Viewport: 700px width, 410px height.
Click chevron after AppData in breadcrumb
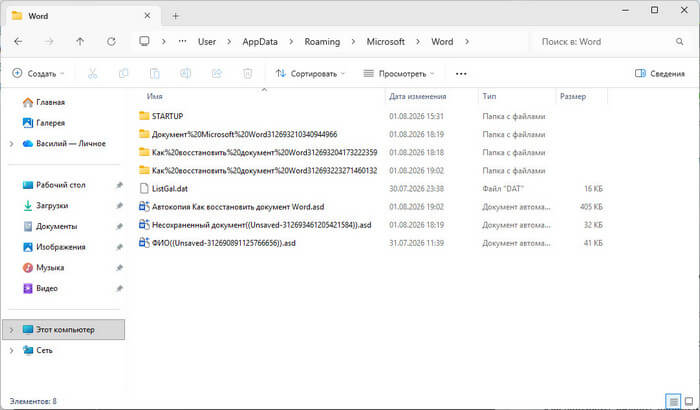291,42
